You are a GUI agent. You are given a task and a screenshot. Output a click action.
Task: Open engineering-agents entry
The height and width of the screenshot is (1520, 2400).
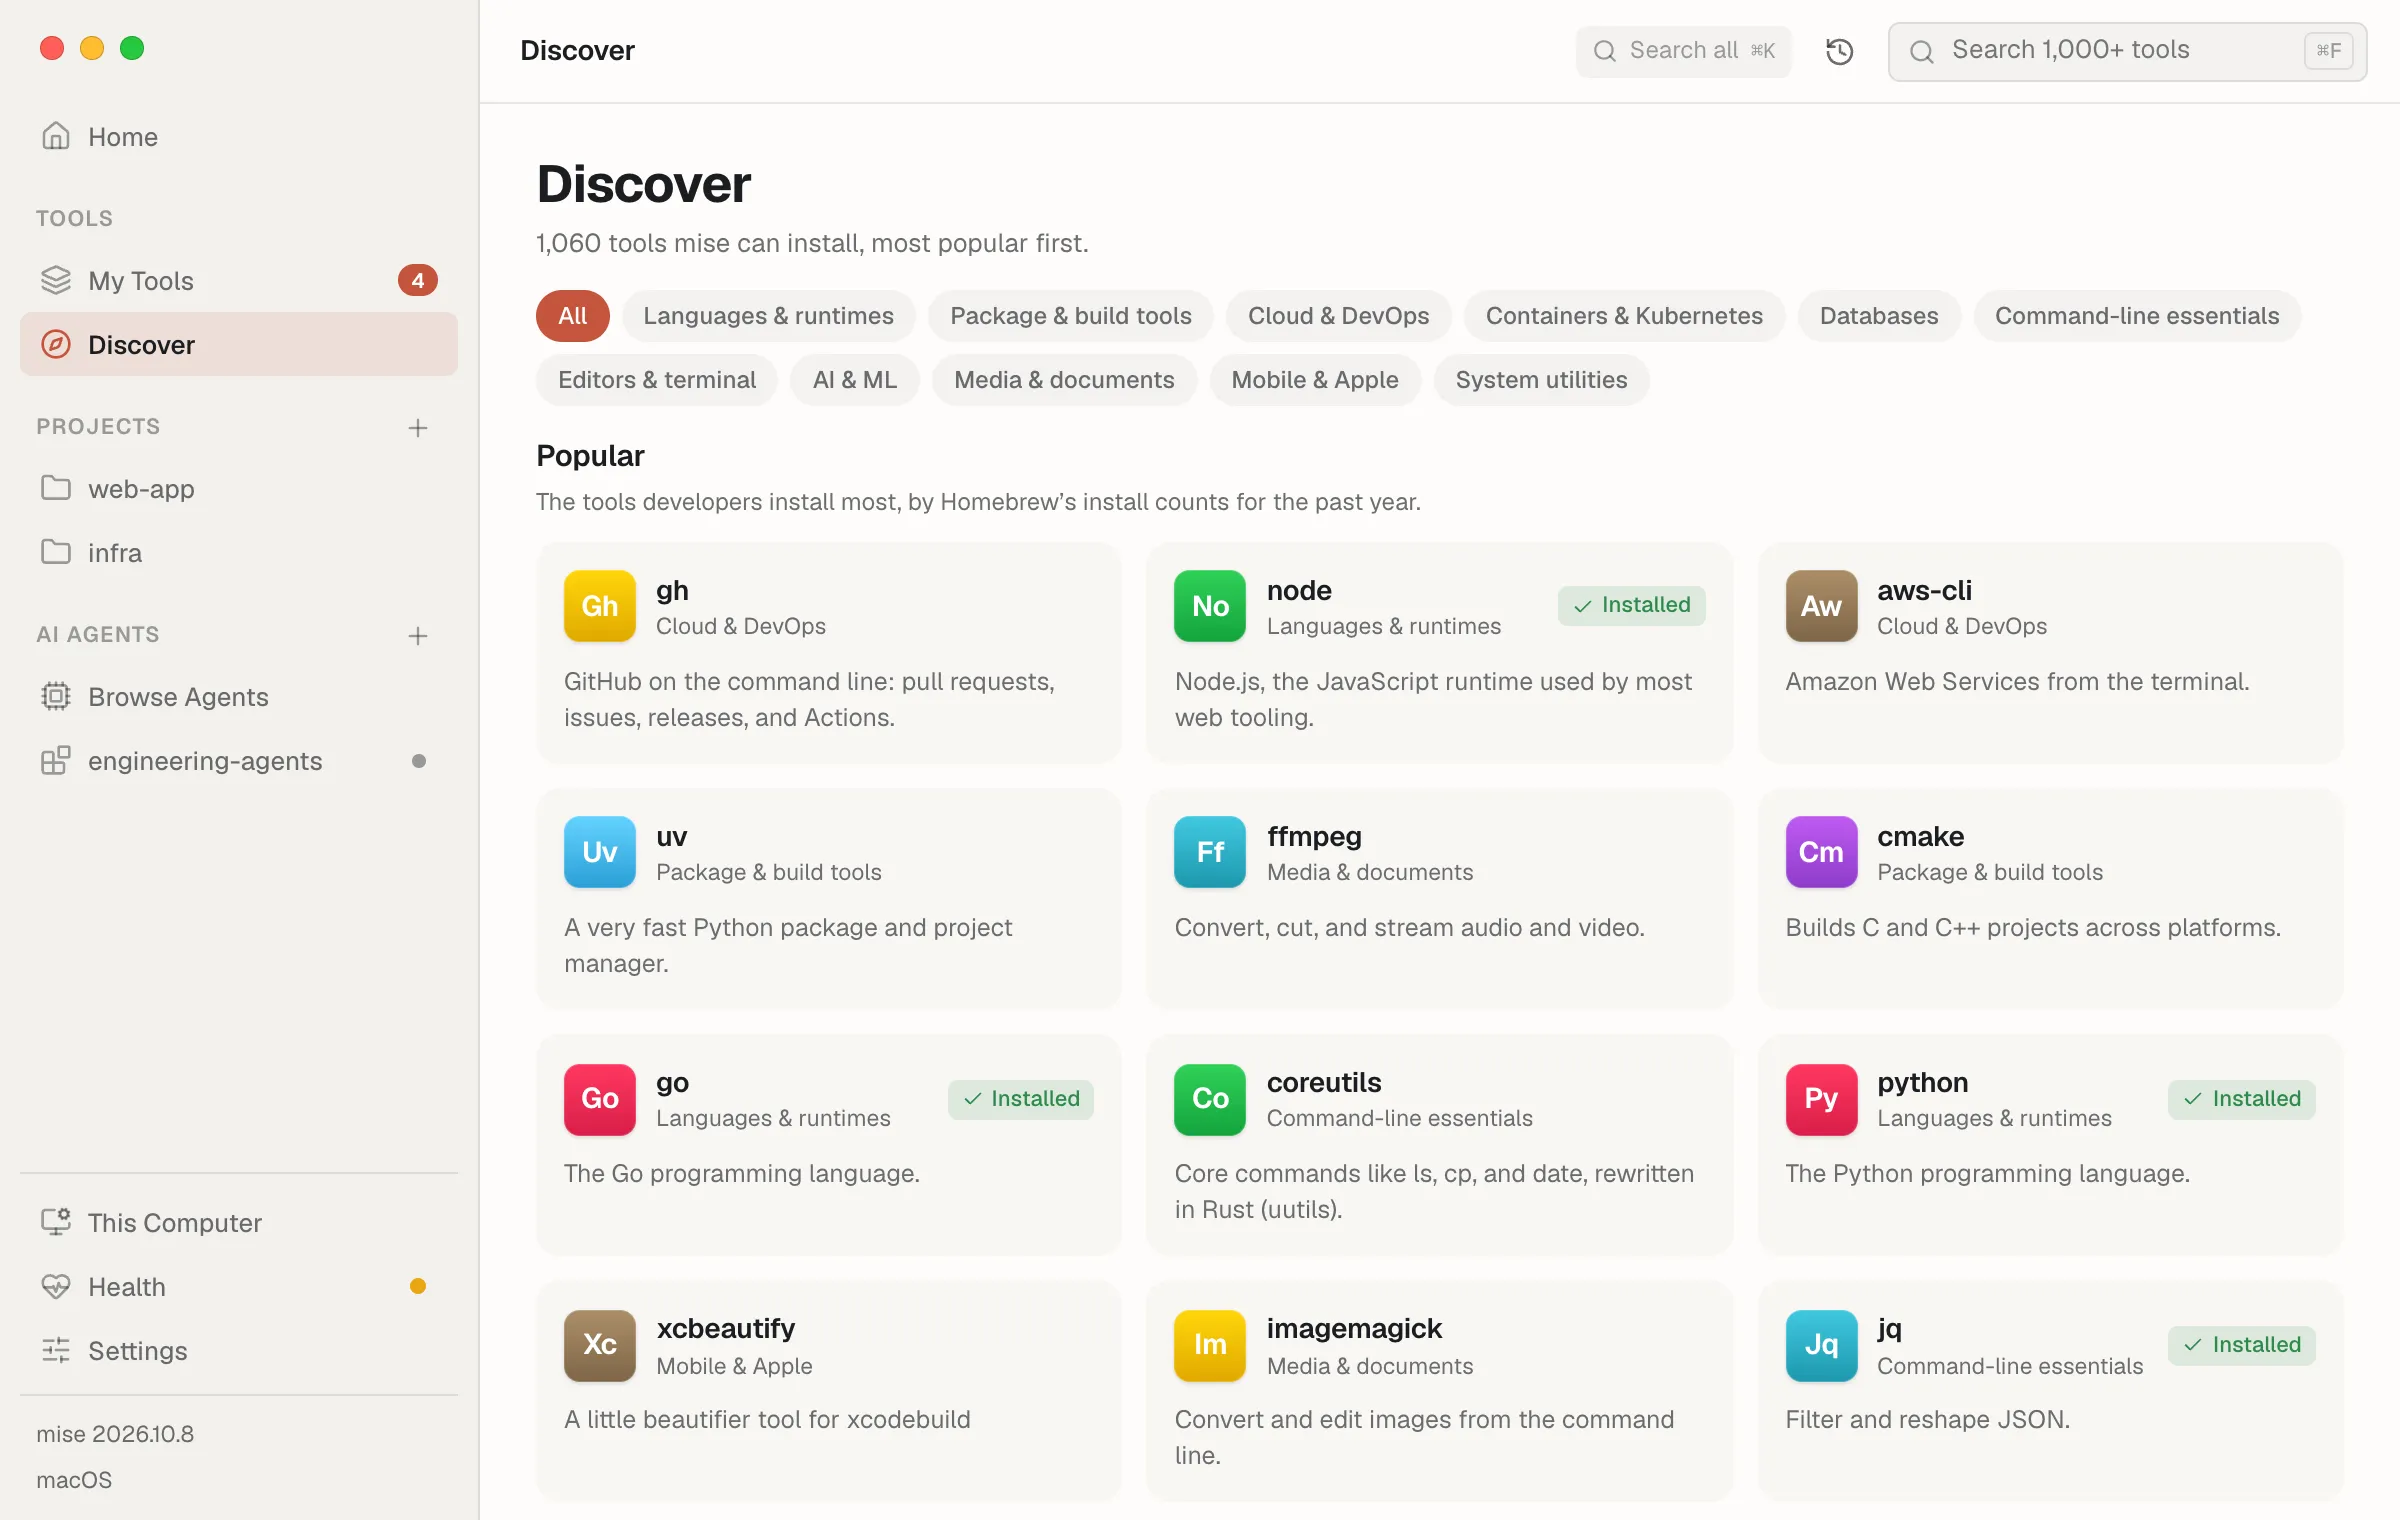(239, 761)
